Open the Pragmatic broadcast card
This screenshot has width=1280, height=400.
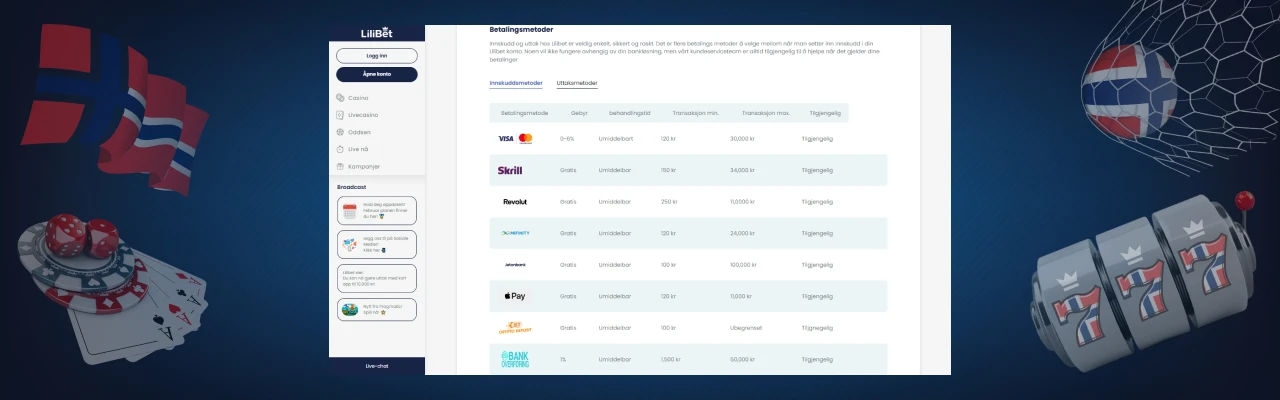click(377, 310)
